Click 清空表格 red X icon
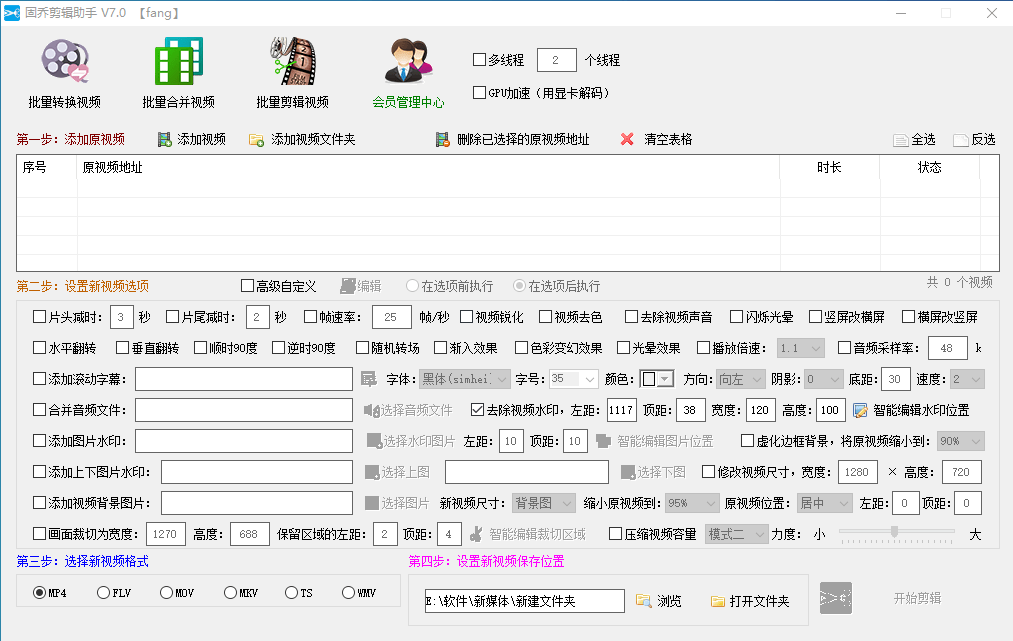This screenshot has height=641, width=1013. click(627, 139)
